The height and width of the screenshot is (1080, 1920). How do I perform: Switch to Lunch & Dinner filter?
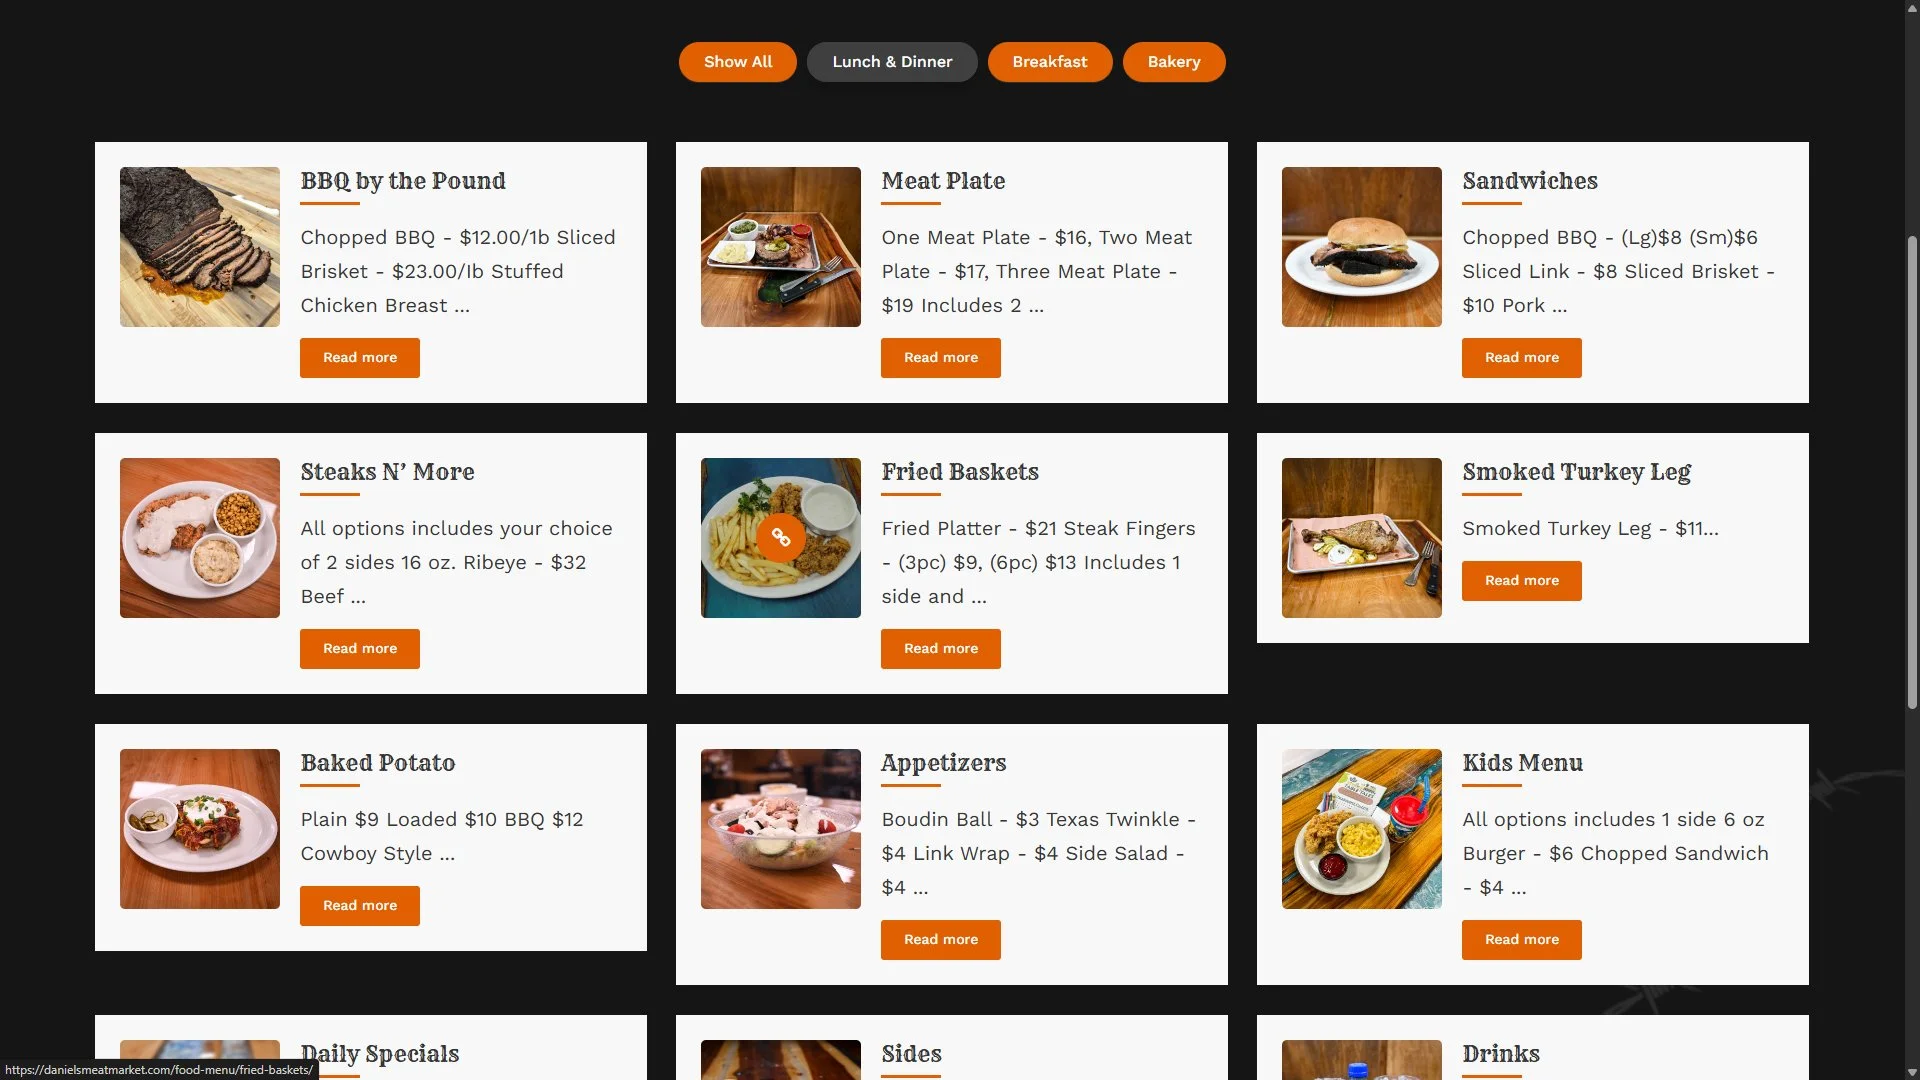tap(892, 62)
